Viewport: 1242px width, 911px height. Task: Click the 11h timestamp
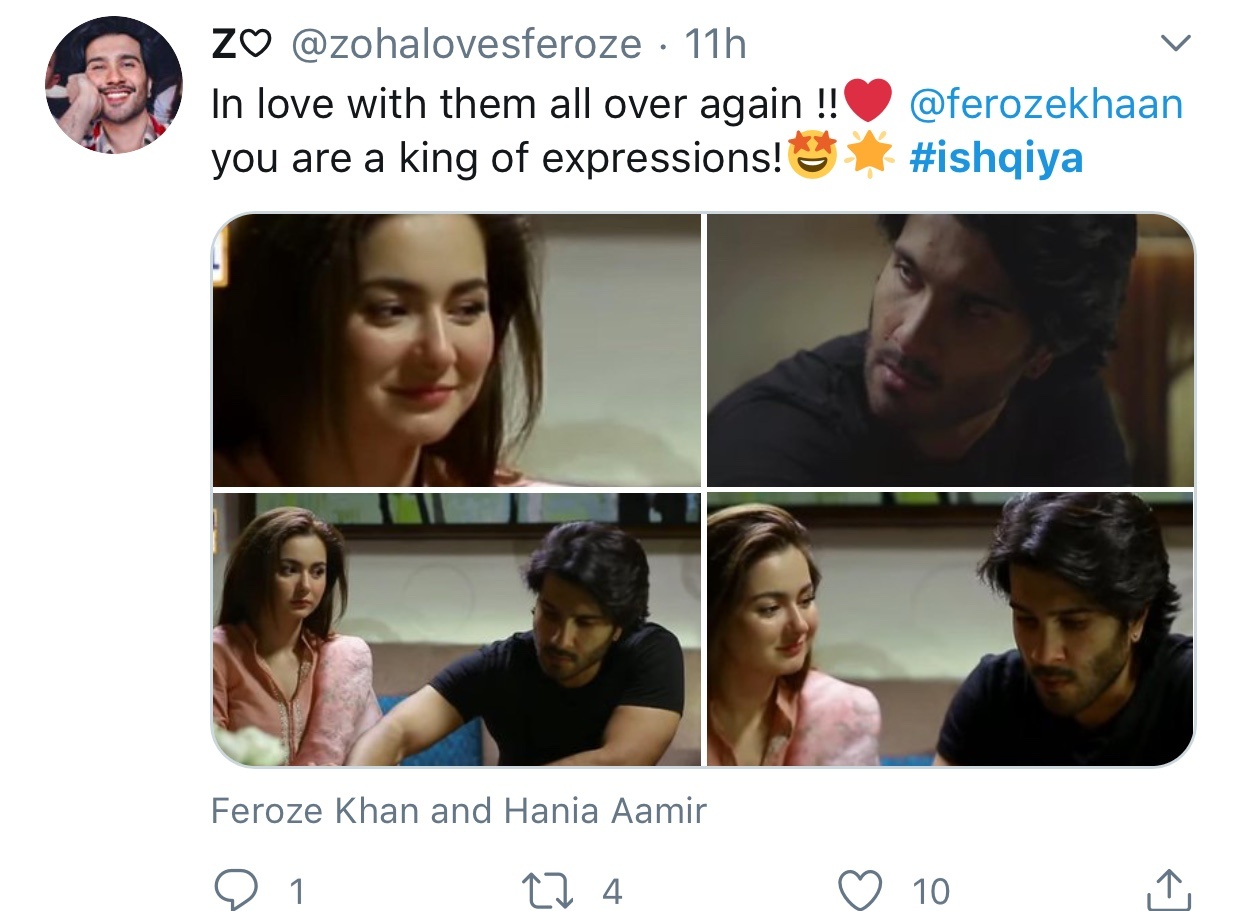click(715, 44)
